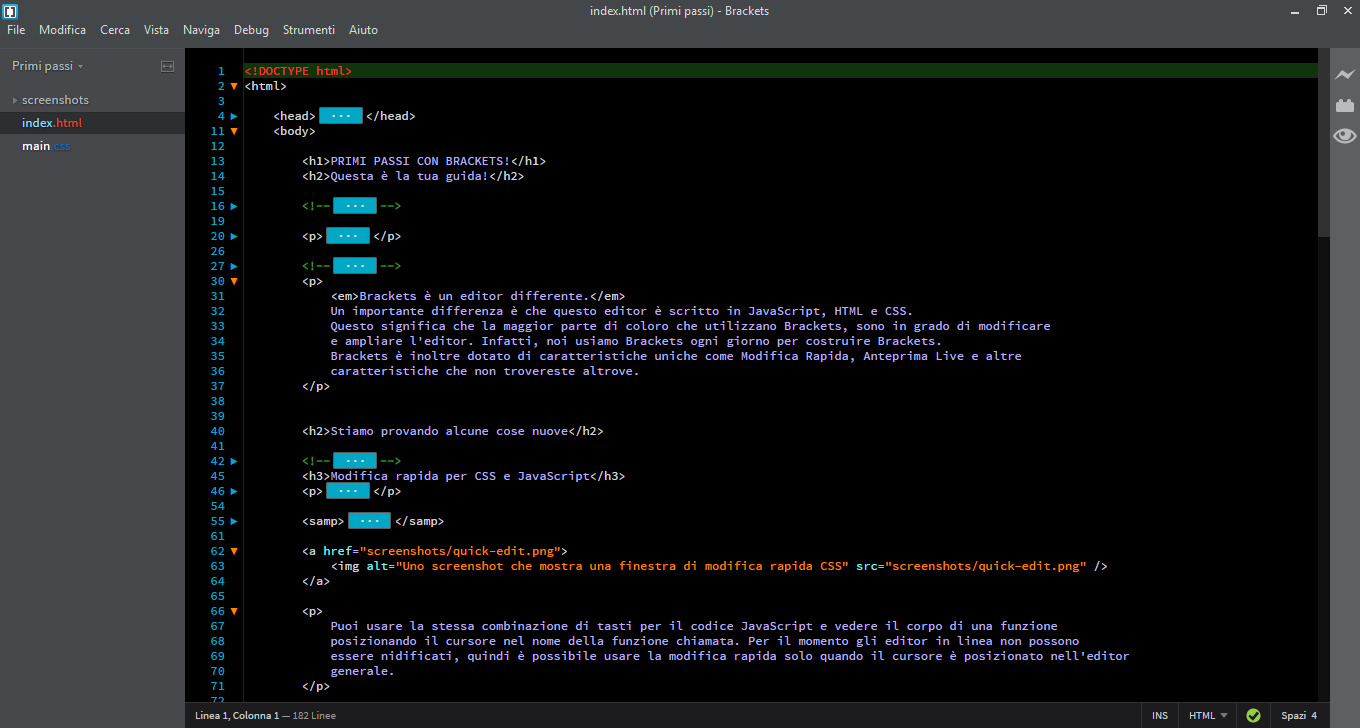Click folded marker in line 46 paragraph
Screen dimensions: 1360x728
pyautogui.click(x=348, y=491)
